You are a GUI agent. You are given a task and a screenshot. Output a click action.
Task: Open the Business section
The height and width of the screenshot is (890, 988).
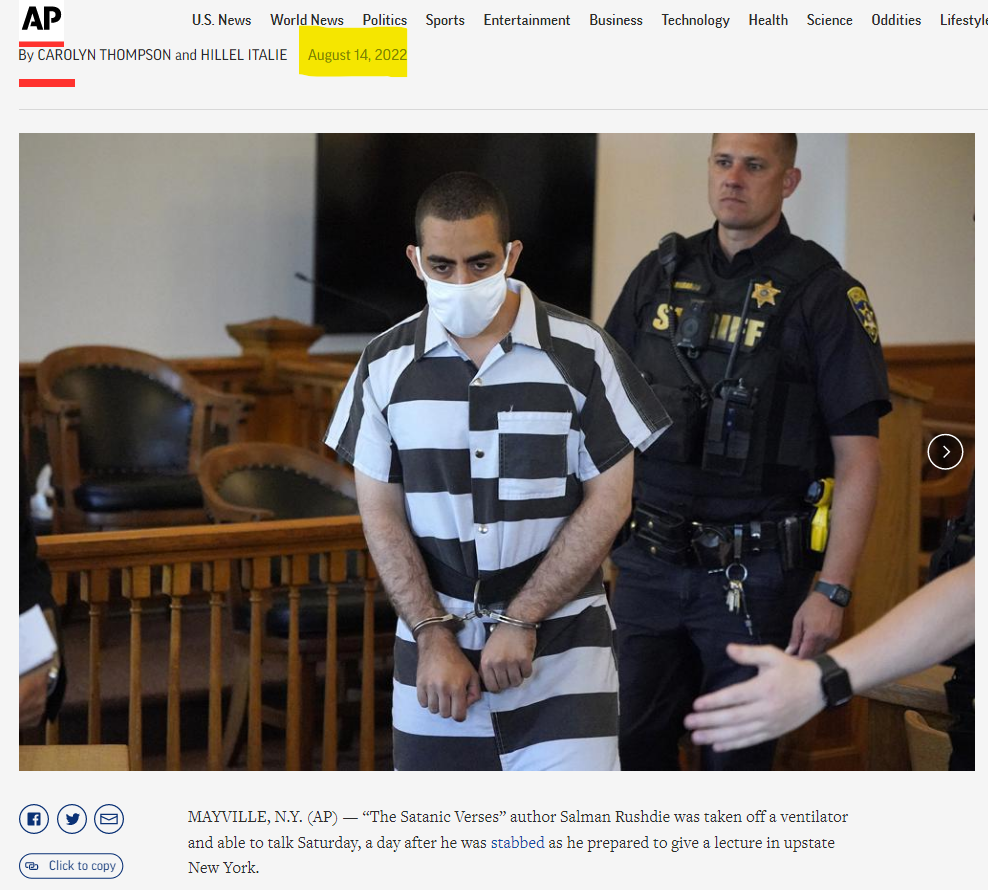pyautogui.click(x=616, y=20)
